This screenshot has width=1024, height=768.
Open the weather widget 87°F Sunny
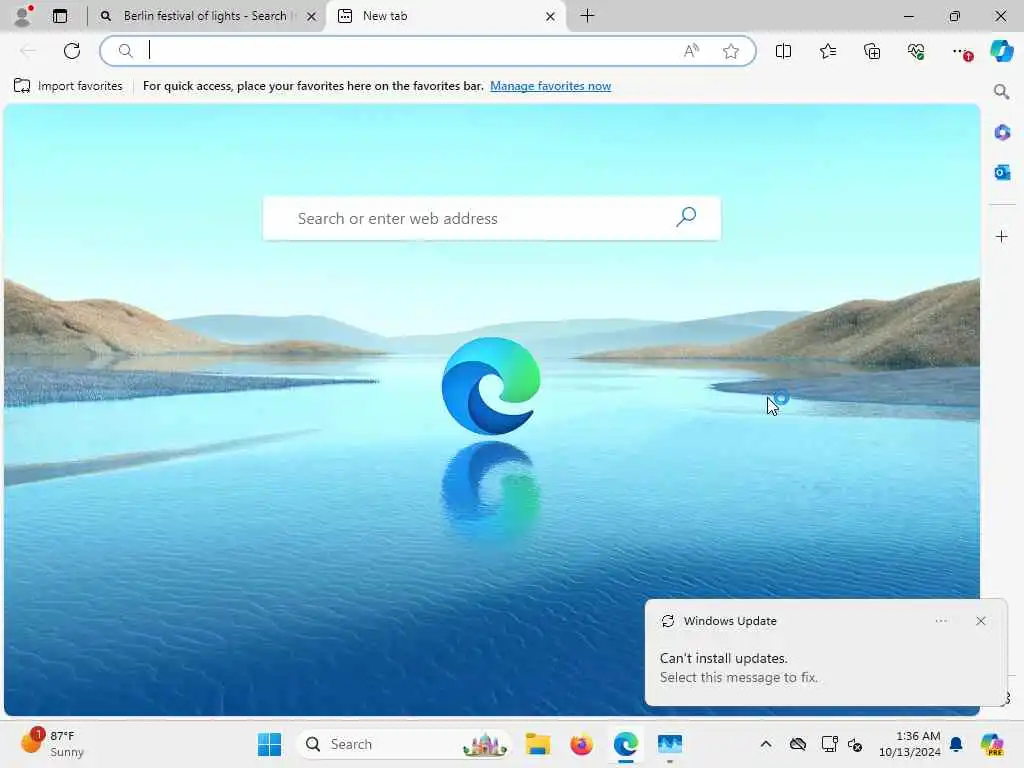pos(52,744)
